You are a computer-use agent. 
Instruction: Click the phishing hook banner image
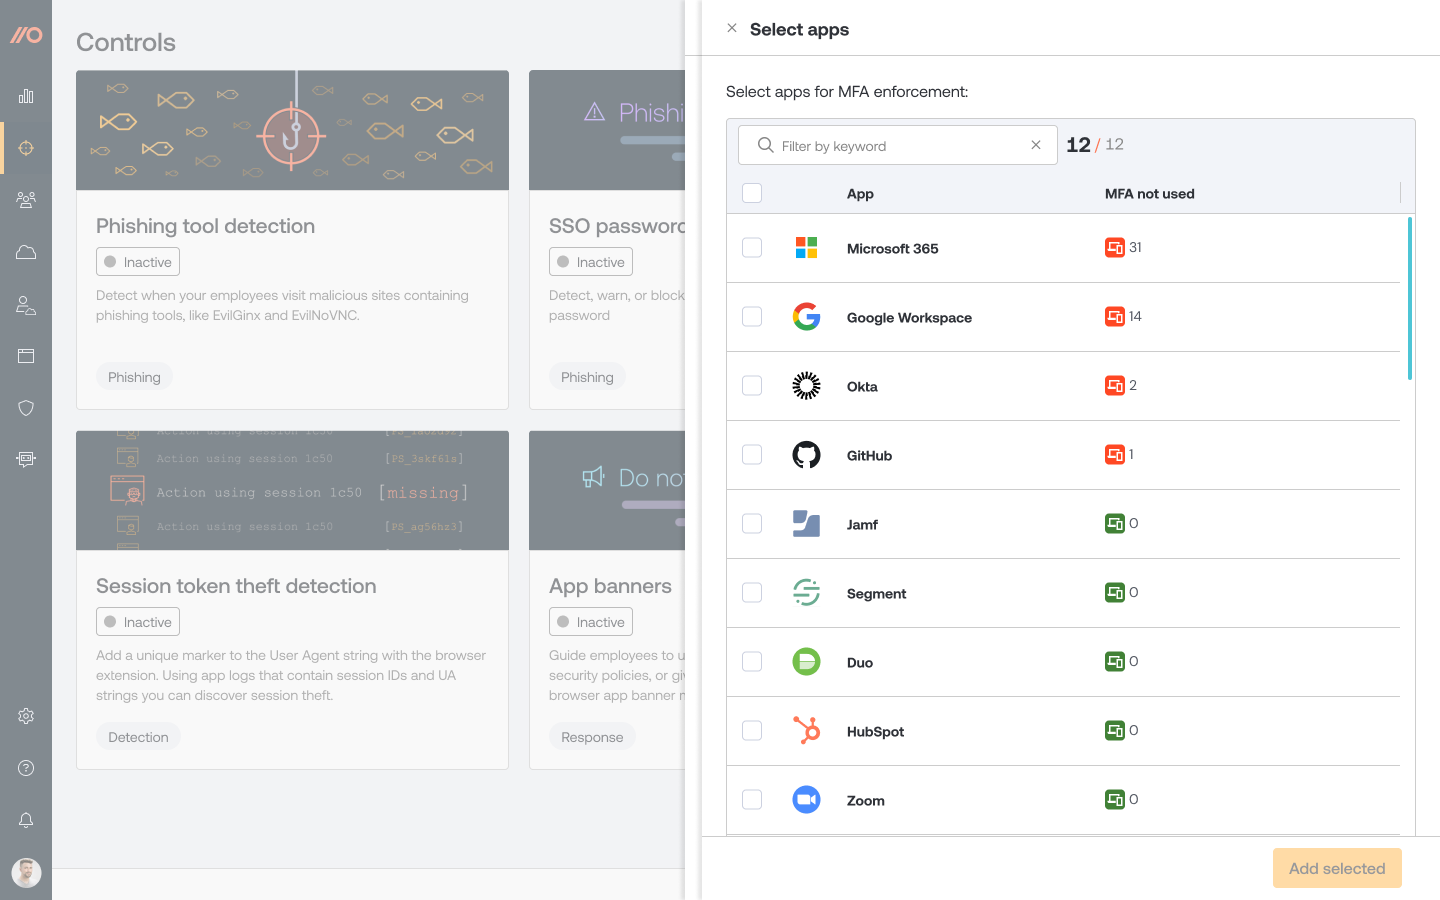(292, 130)
